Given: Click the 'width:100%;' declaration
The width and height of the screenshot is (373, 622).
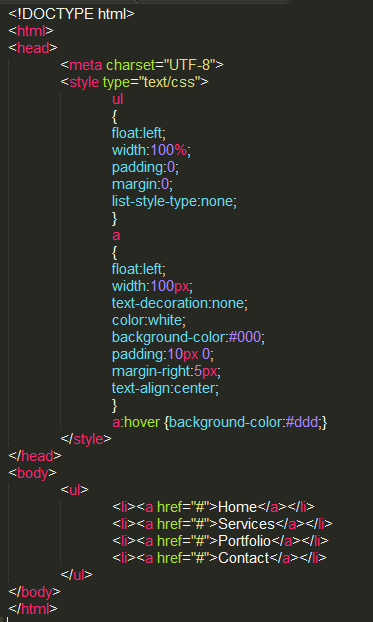Looking at the screenshot, I should 151,150.
